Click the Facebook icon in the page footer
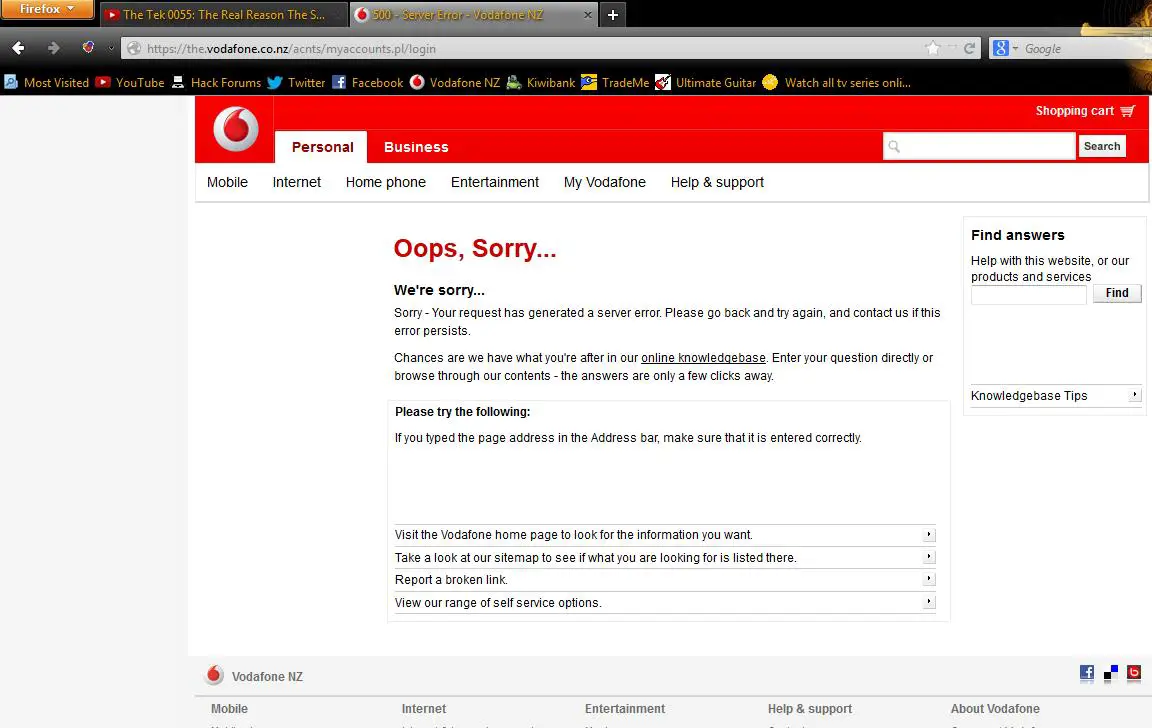Screen dimensions: 1152x728 tap(1087, 672)
